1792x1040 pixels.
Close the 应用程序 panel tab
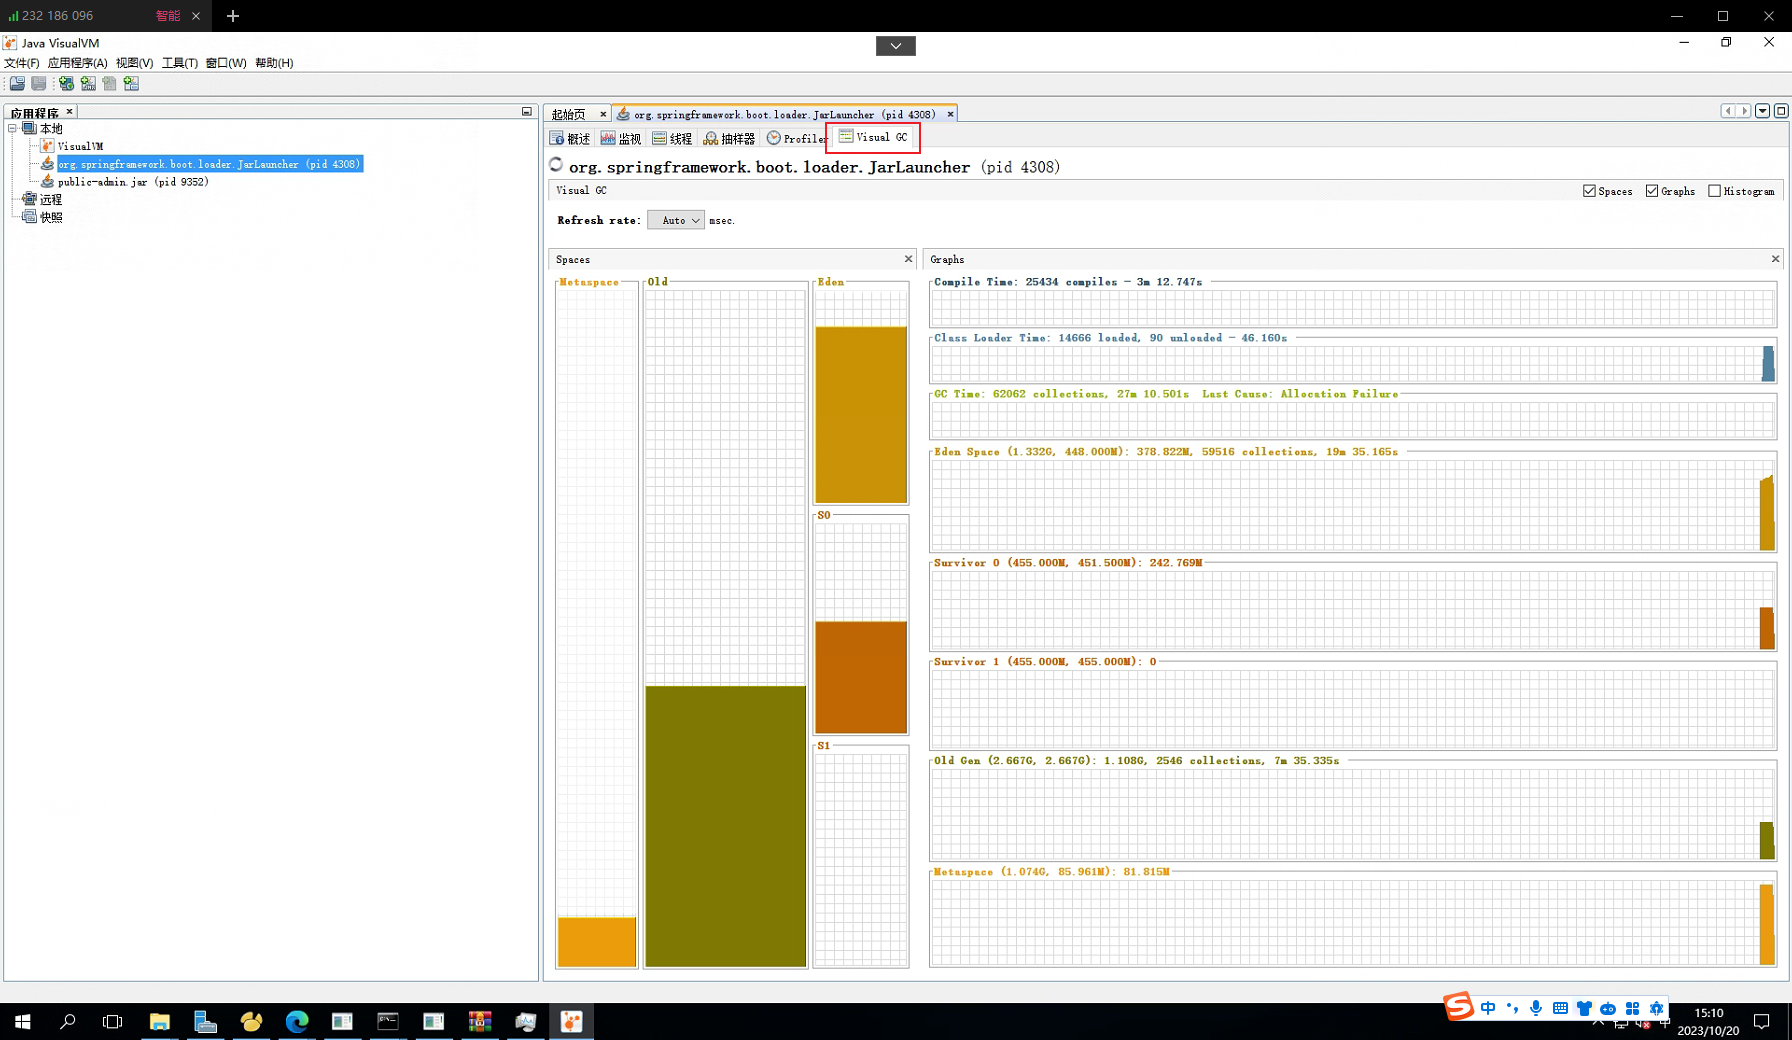coord(69,112)
